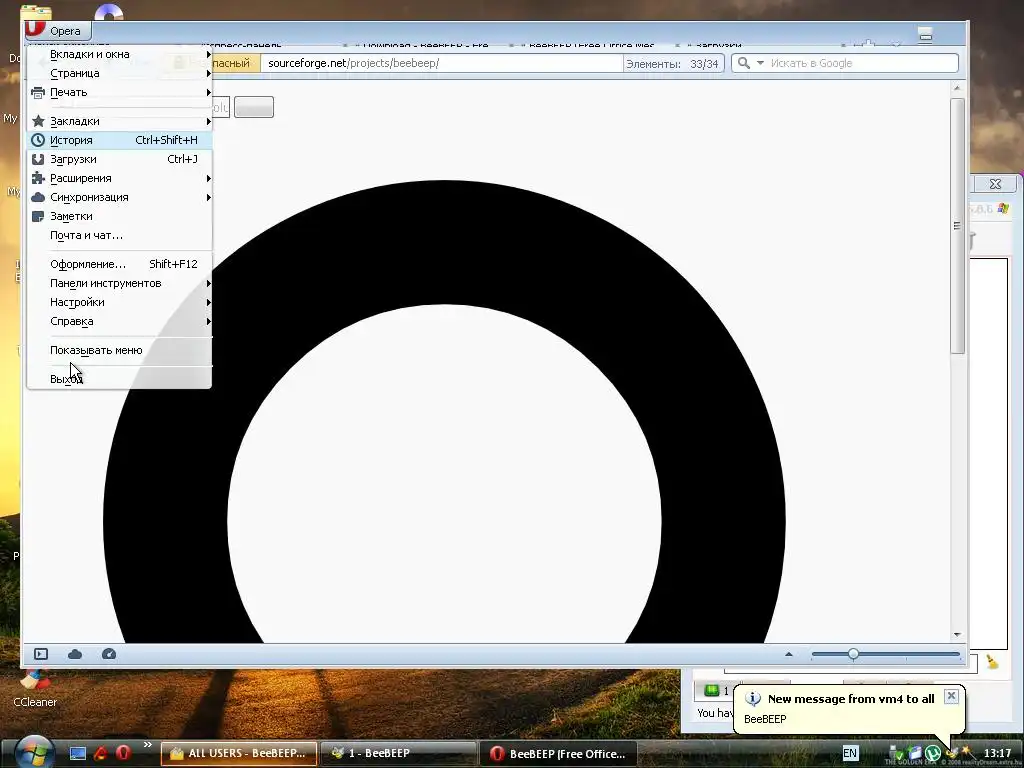Screen dimensions: 1024x768
Task: Click the star icon beside Закладки
Action: [x=38, y=121]
